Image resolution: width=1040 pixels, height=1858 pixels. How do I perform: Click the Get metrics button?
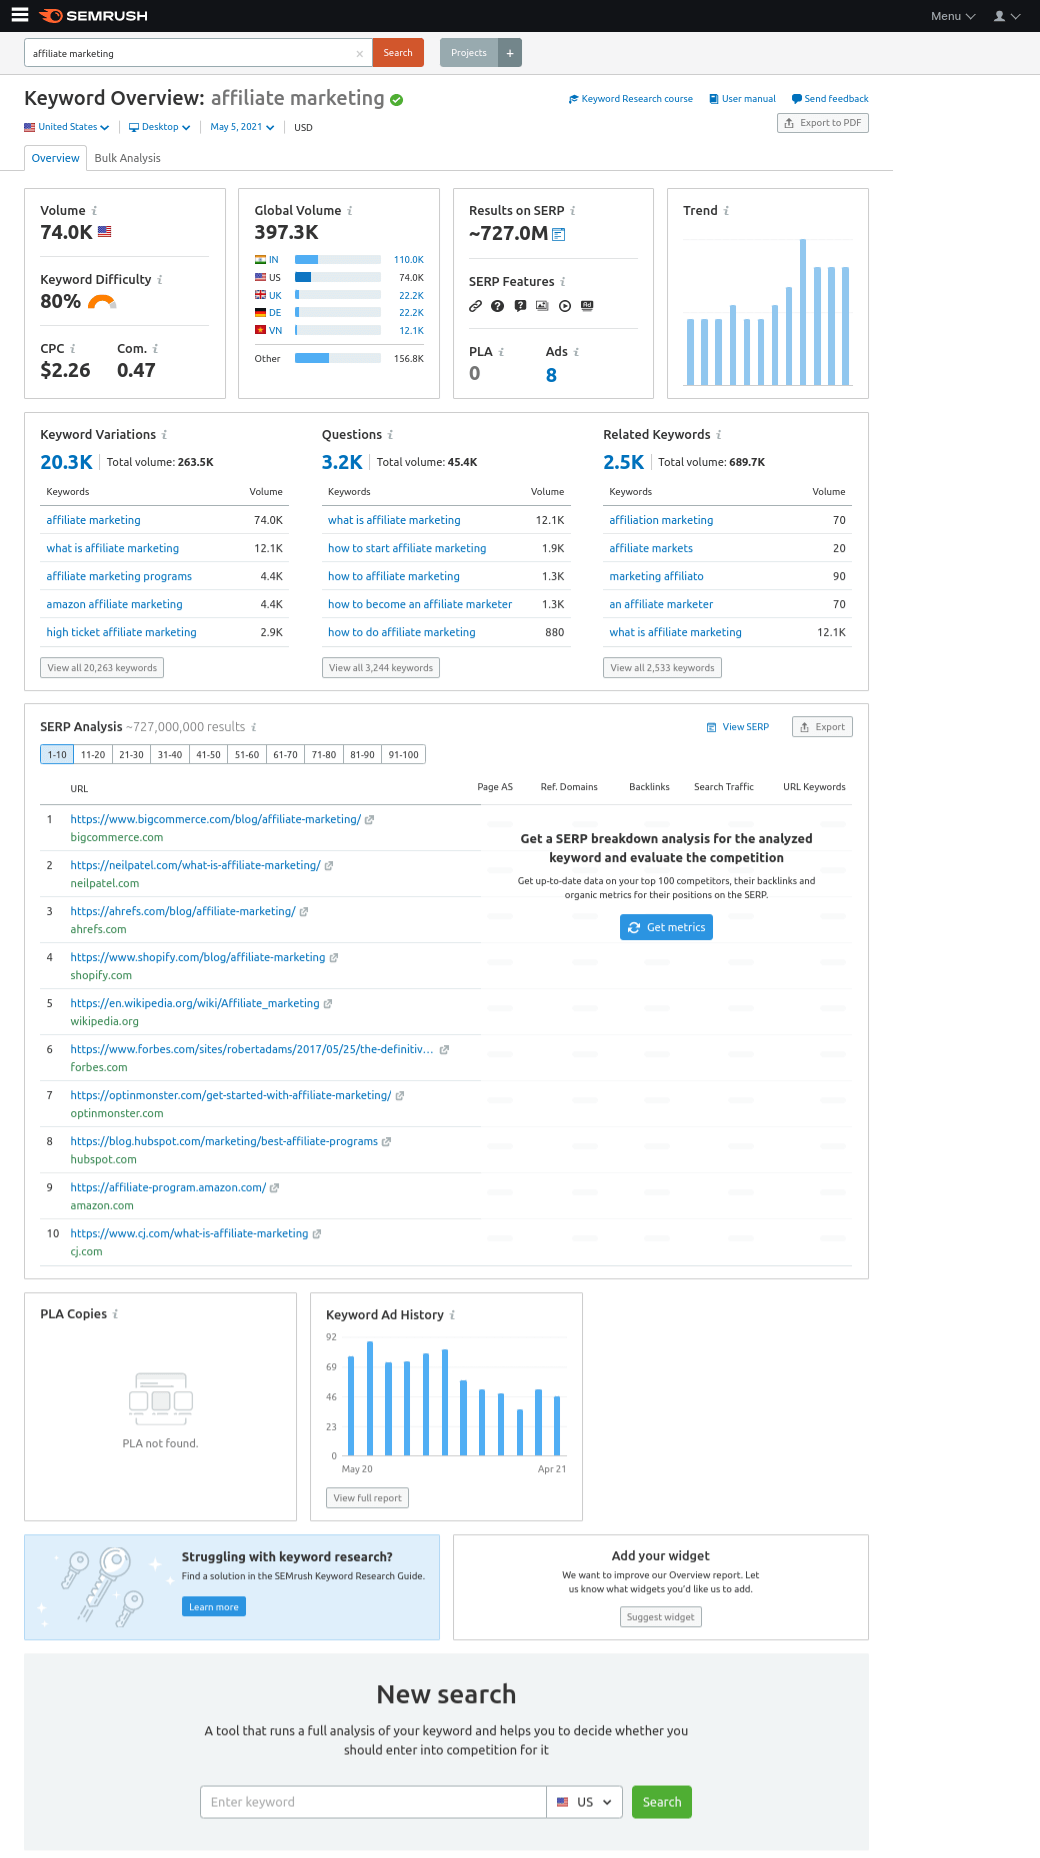tap(666, 928)
